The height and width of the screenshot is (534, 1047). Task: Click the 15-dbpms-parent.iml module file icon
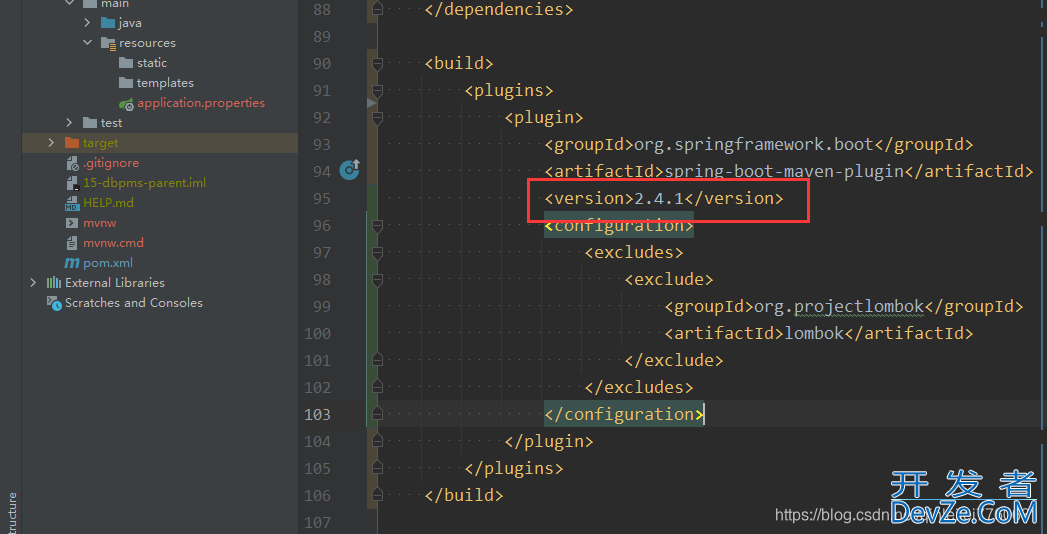pos(72,183)
